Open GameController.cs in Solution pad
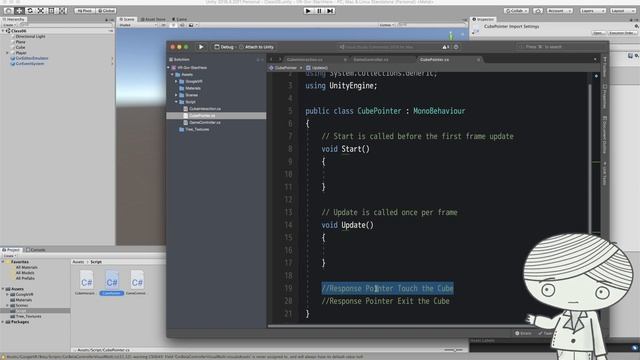The width and height of the screenshot is (640, 360). click(x=202, y=122)
